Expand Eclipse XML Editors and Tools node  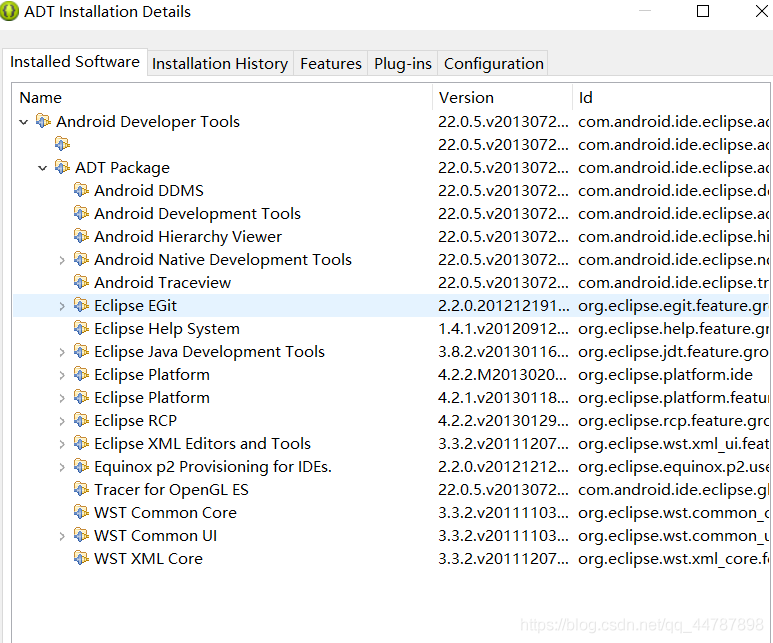point(62,444)
